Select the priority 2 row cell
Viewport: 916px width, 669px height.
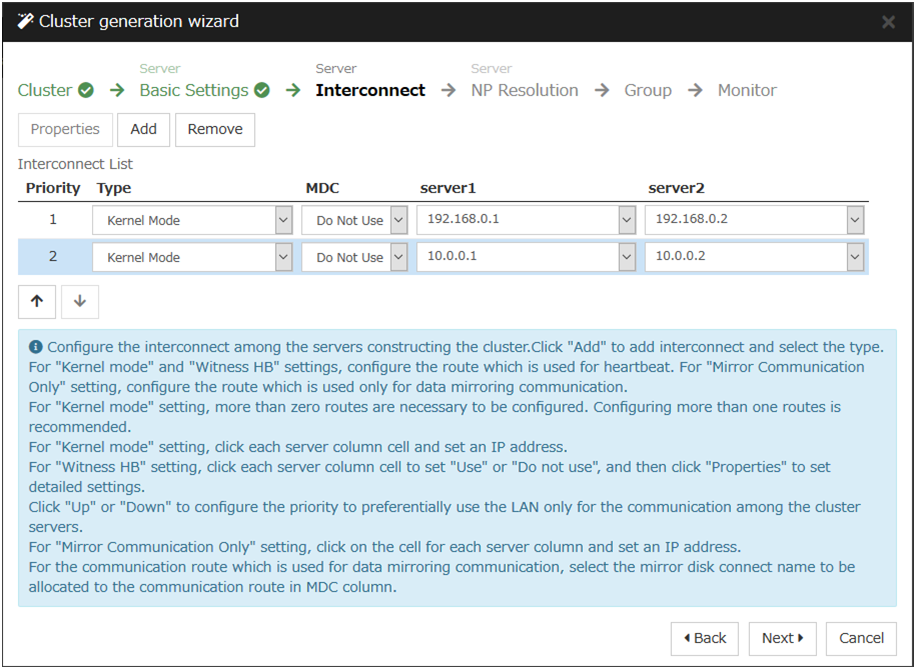point(53,257)
